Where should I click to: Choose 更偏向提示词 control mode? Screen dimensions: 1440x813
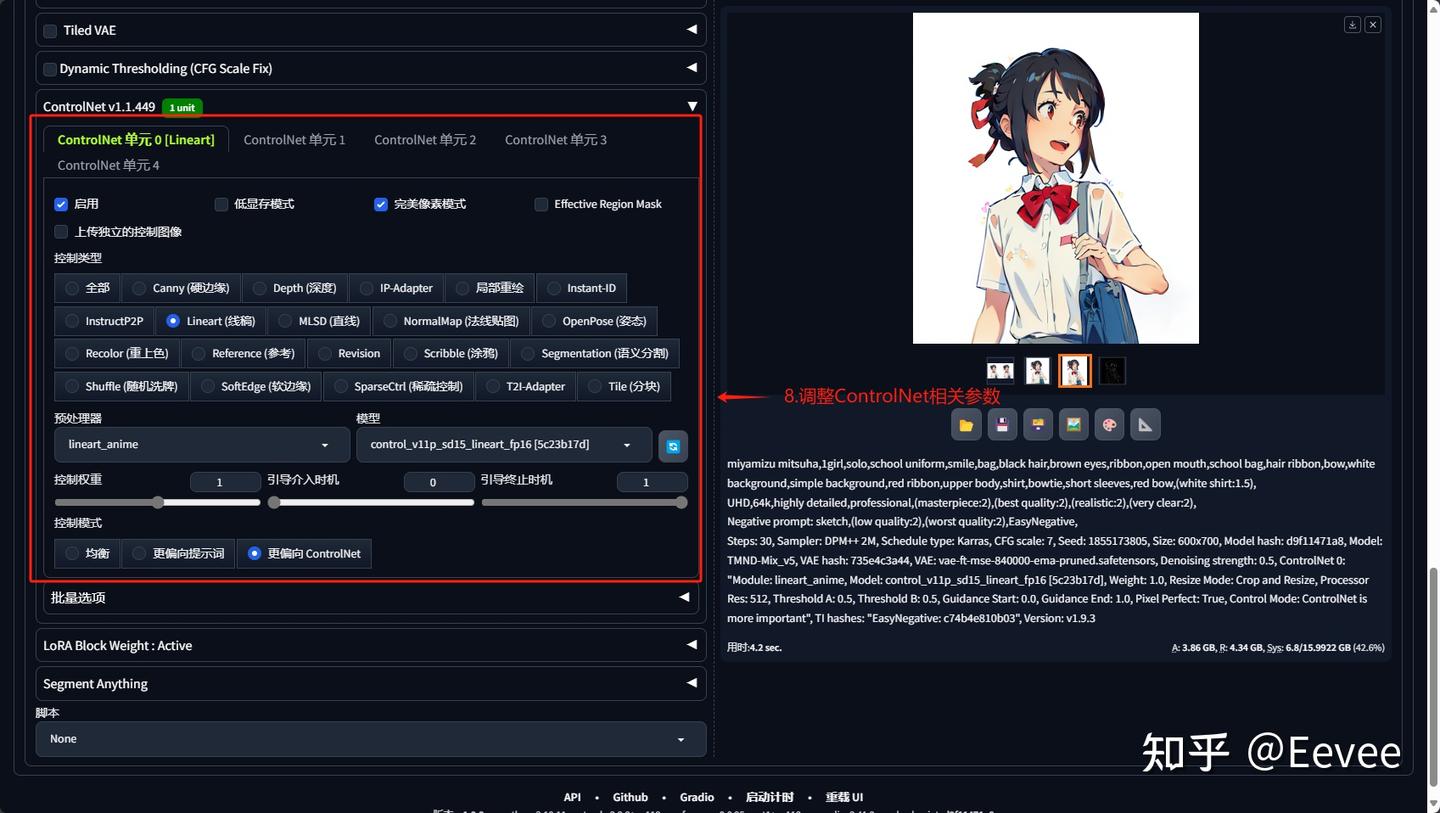(179, 554)
